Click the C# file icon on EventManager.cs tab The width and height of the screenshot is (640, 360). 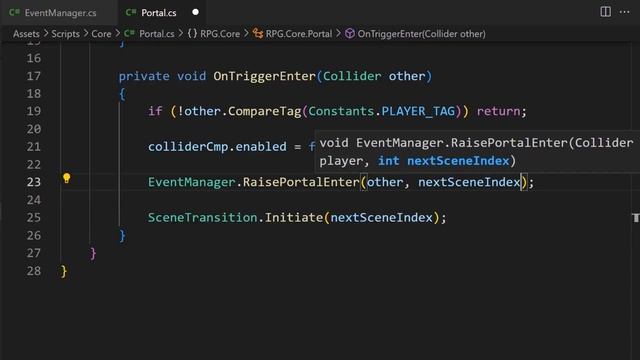pyautogui.click(x=14, y=12)
